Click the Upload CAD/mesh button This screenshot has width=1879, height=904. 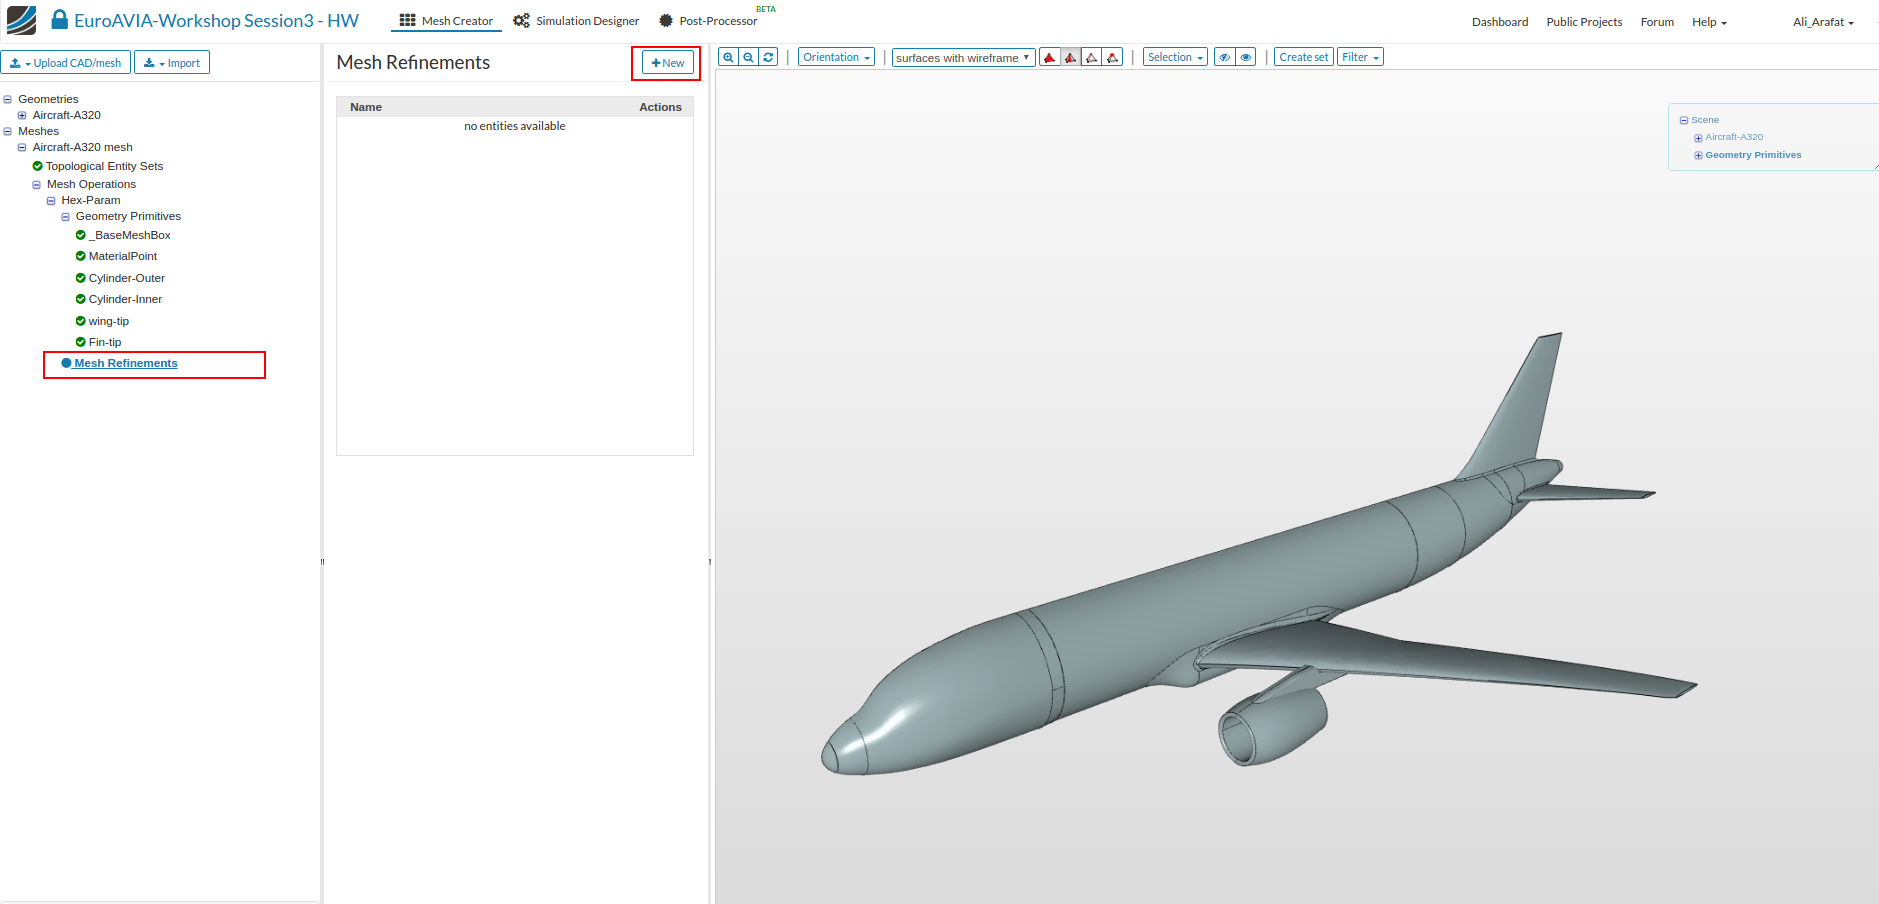(x=66, y=63)
